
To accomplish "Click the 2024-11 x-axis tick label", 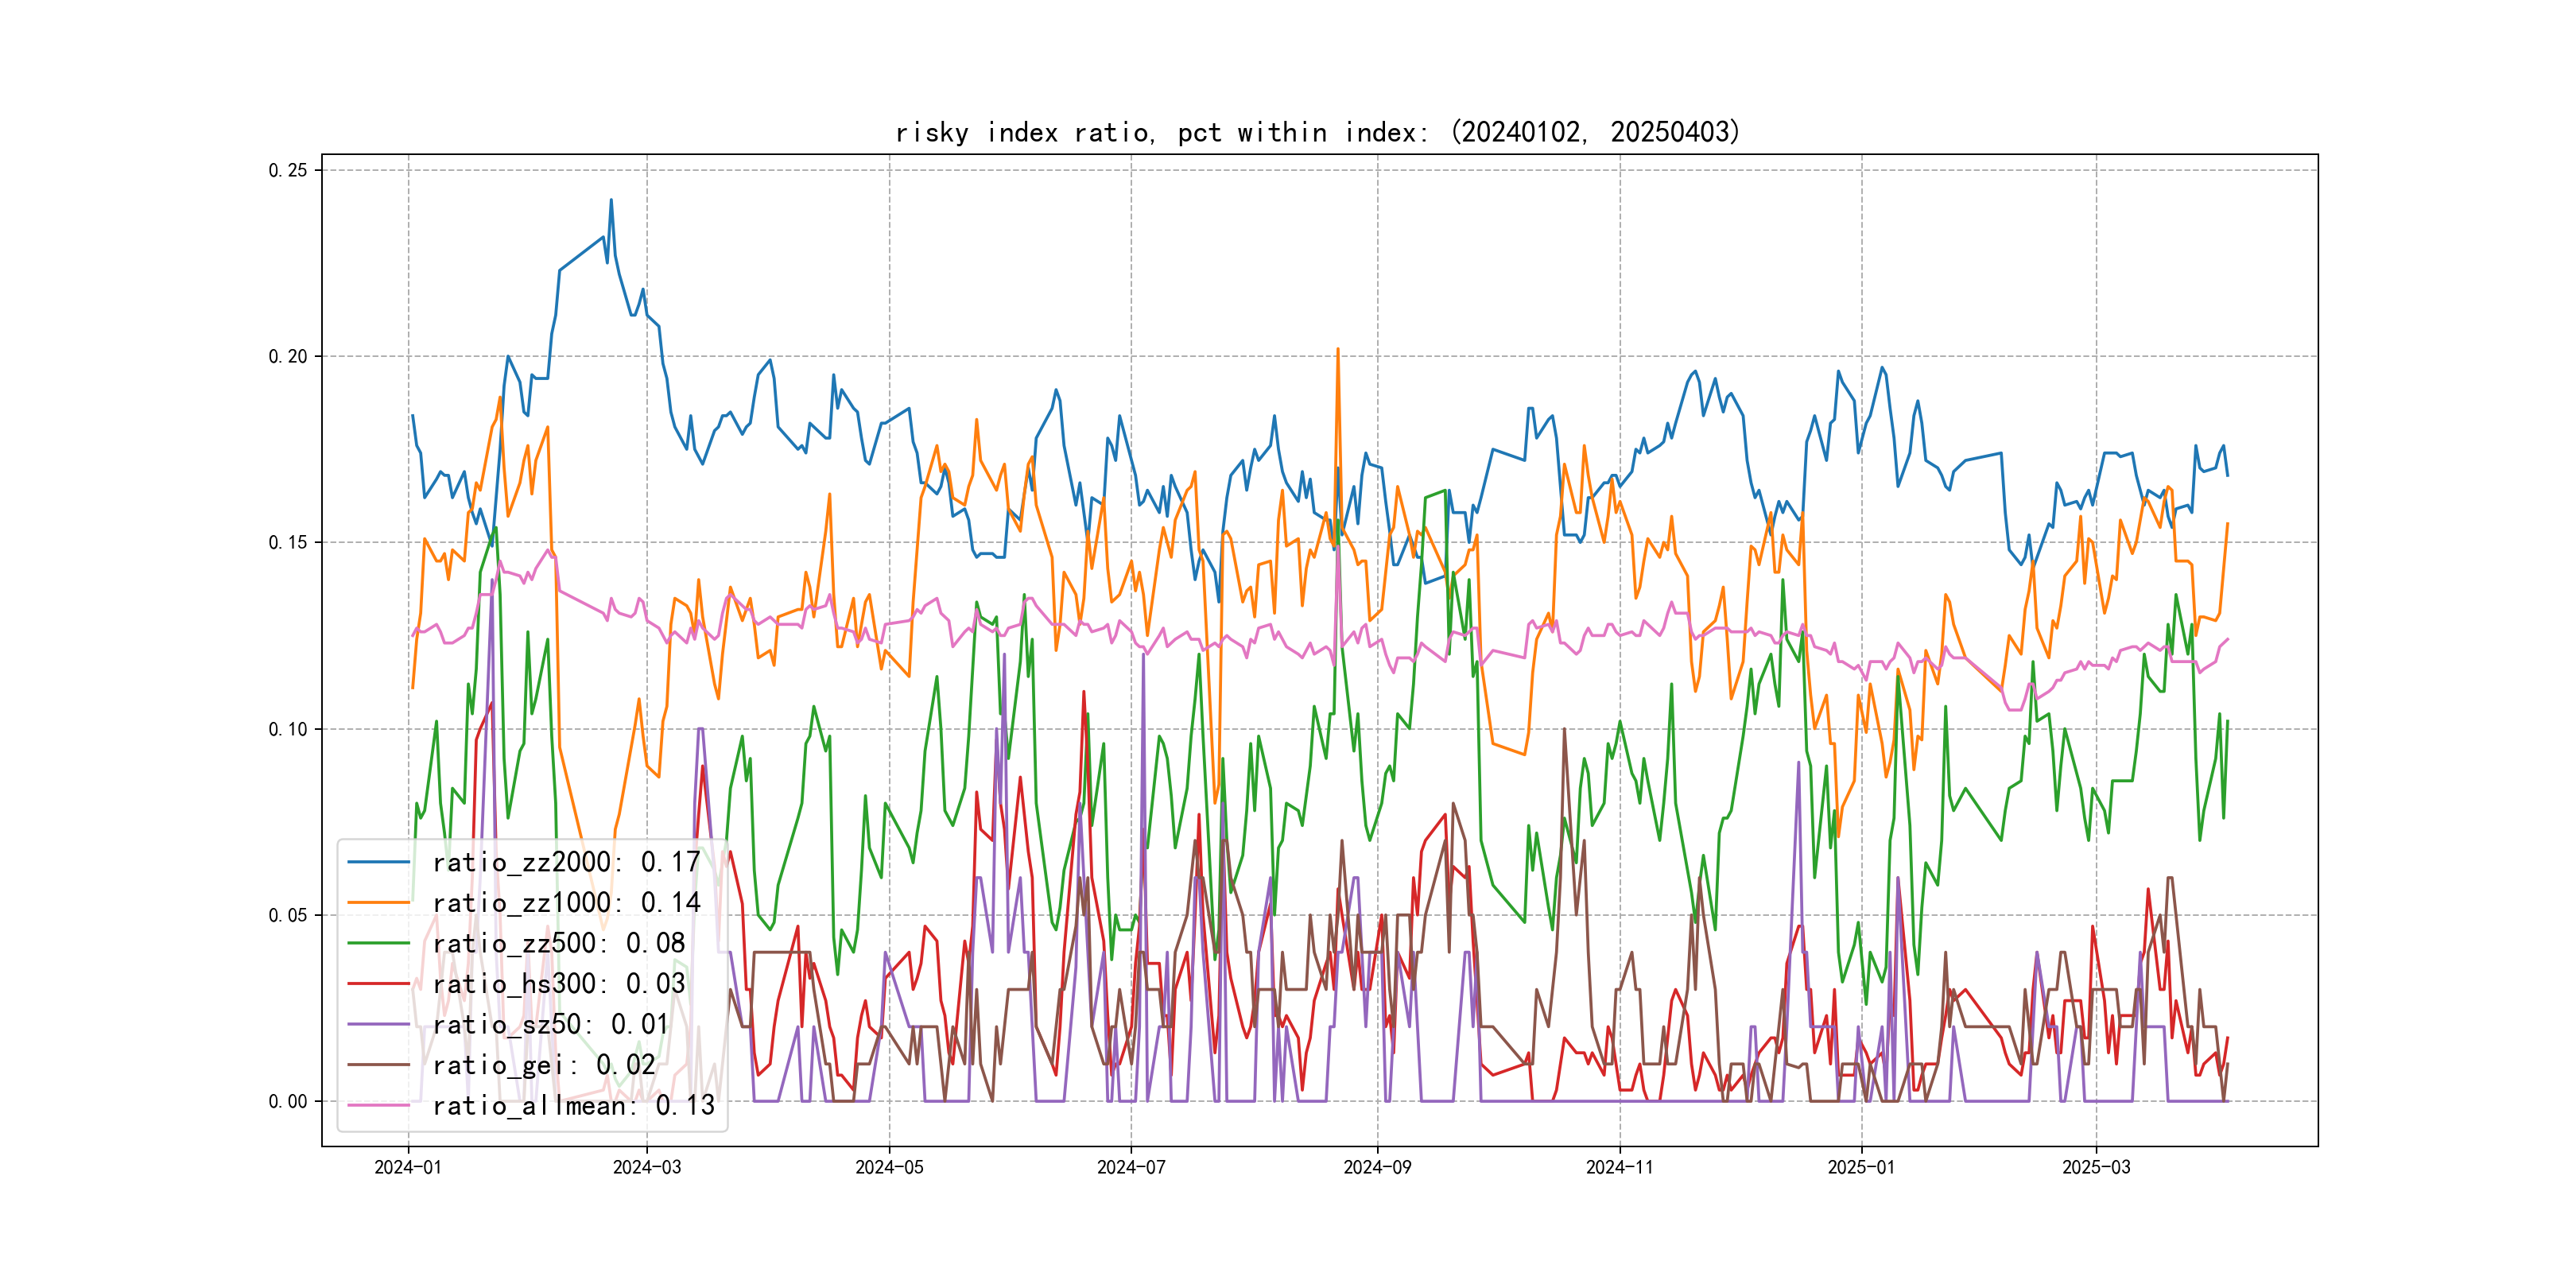I will (x=1619, y=1167).
